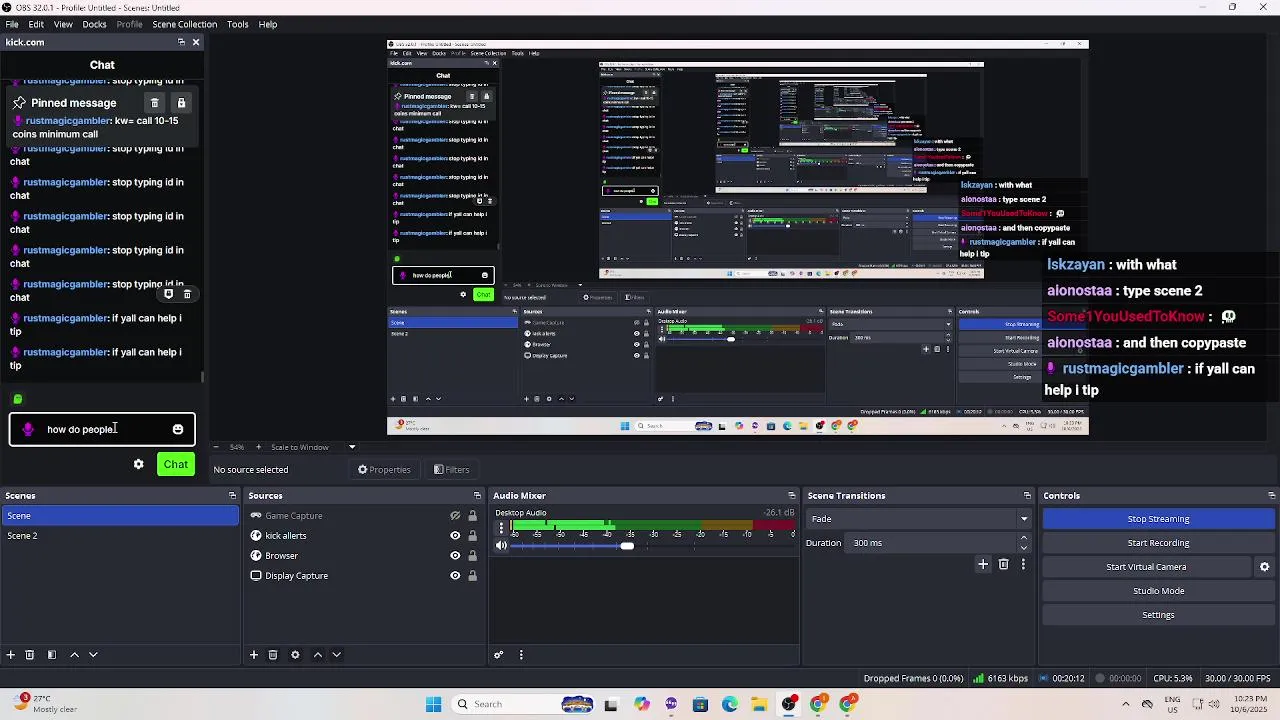Image resolution: width=1280 pixels, height=720 pixels.
Task: Remove selected source trash icon
Action: pyautogui.click(x=273, y=655)
